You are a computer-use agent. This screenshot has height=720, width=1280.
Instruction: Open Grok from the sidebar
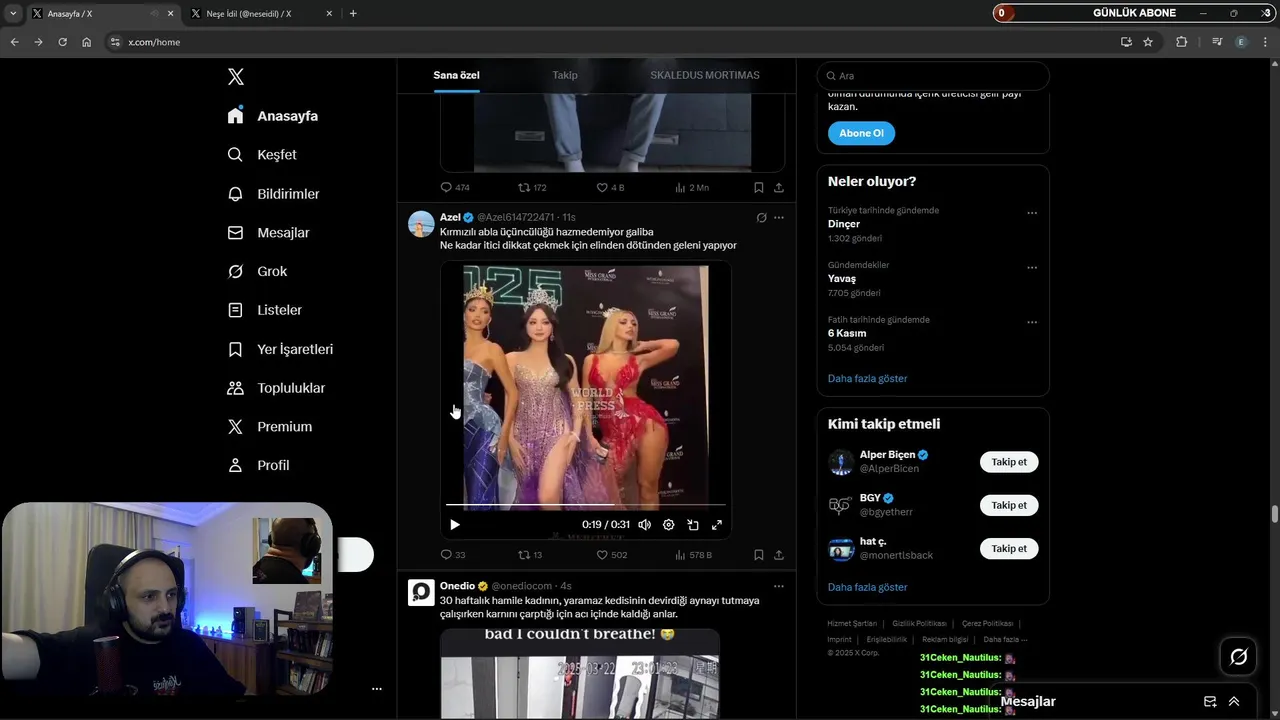point(257,271)
